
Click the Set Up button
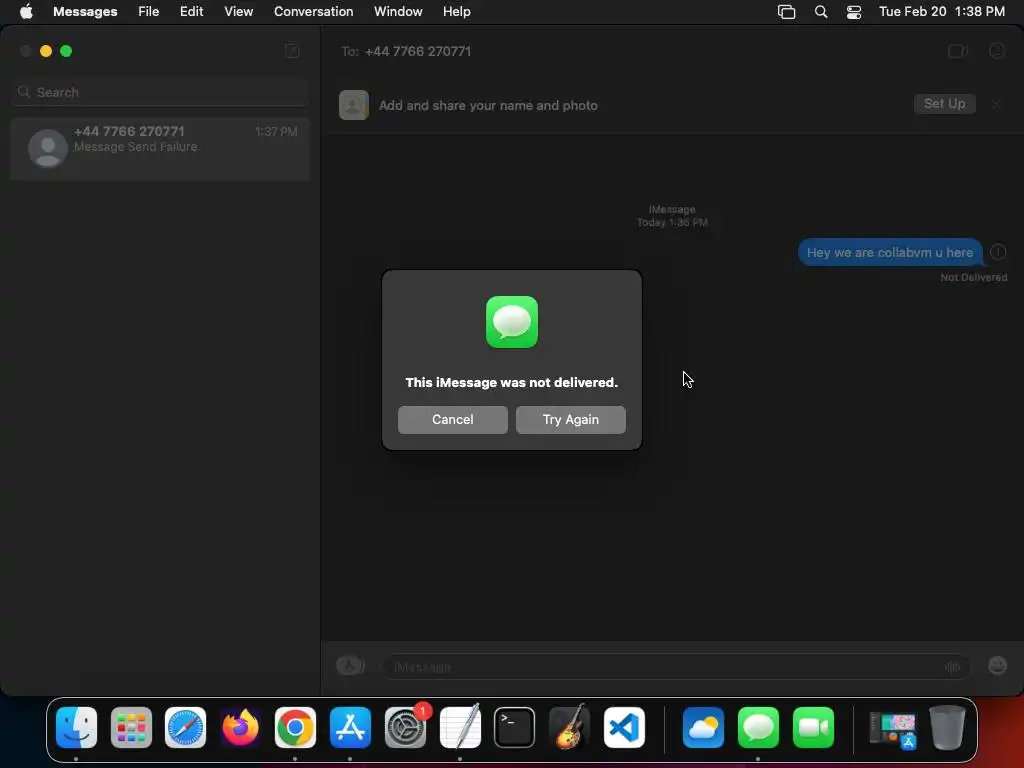click(x=944, y=103)
